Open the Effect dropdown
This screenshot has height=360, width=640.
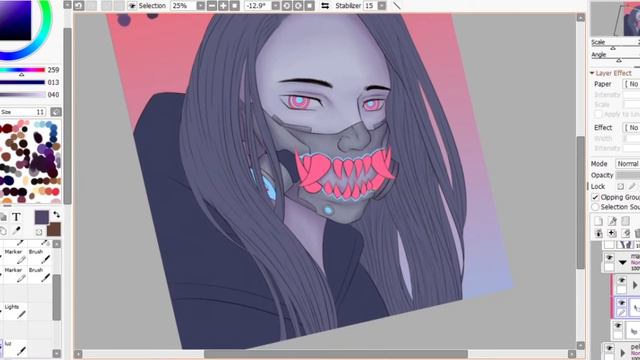point(631,128)
